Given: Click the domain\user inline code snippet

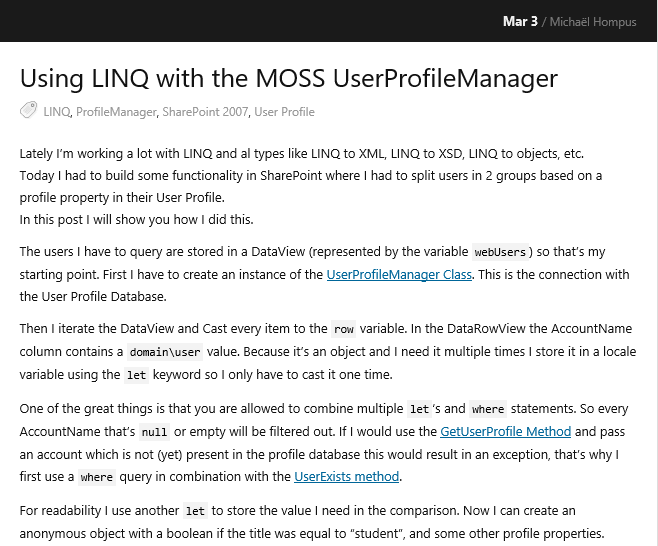Looking at the screenshot, I should (163, 352).
